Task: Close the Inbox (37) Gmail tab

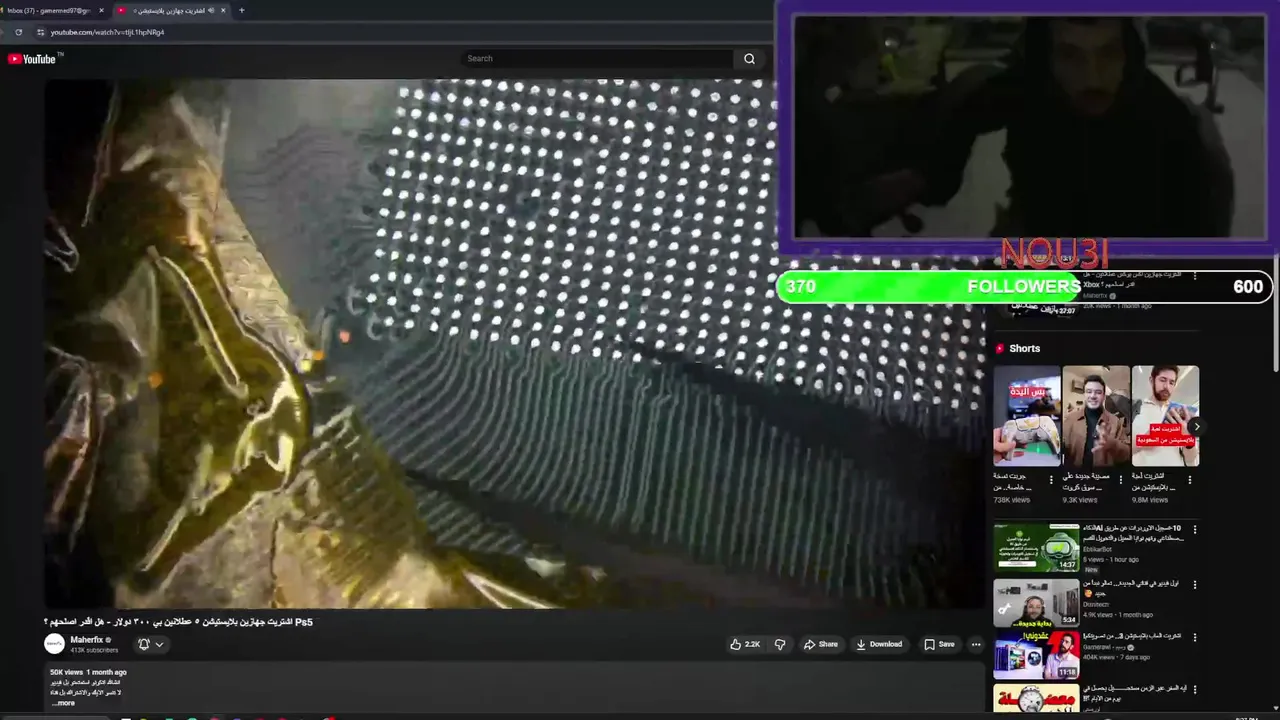Action: tap(101, 10)
